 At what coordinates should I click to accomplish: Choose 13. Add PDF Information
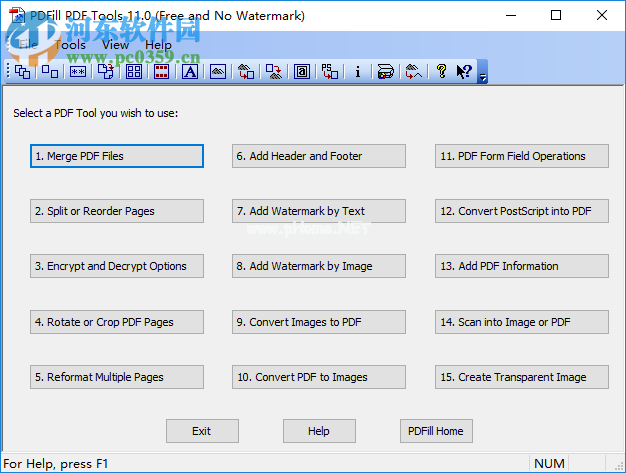tap(522, 266)
